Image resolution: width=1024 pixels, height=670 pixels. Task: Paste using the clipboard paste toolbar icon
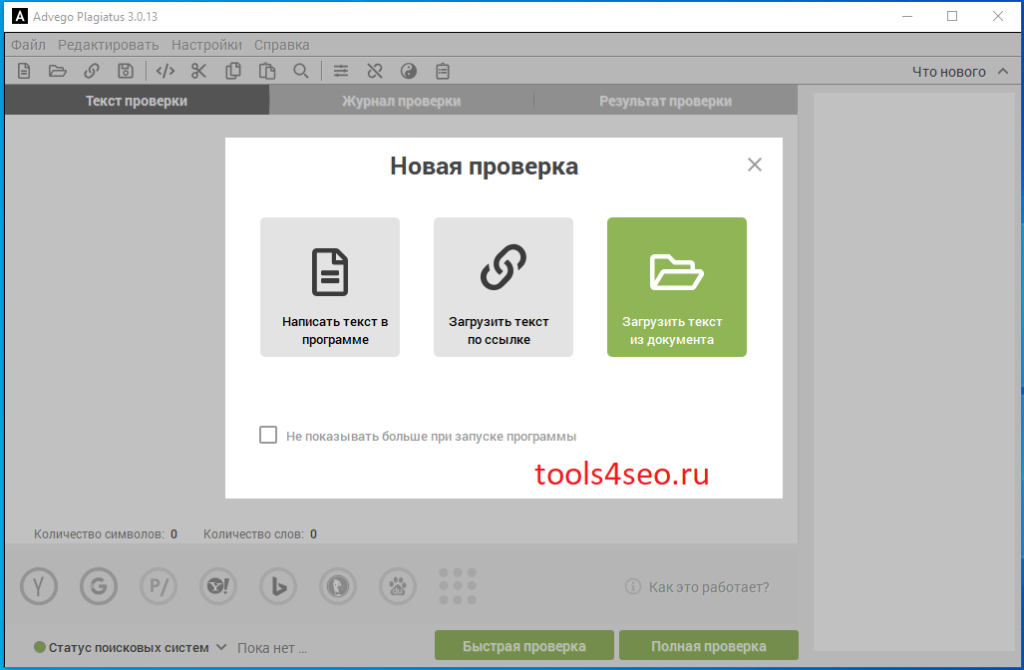coord(267,71)
